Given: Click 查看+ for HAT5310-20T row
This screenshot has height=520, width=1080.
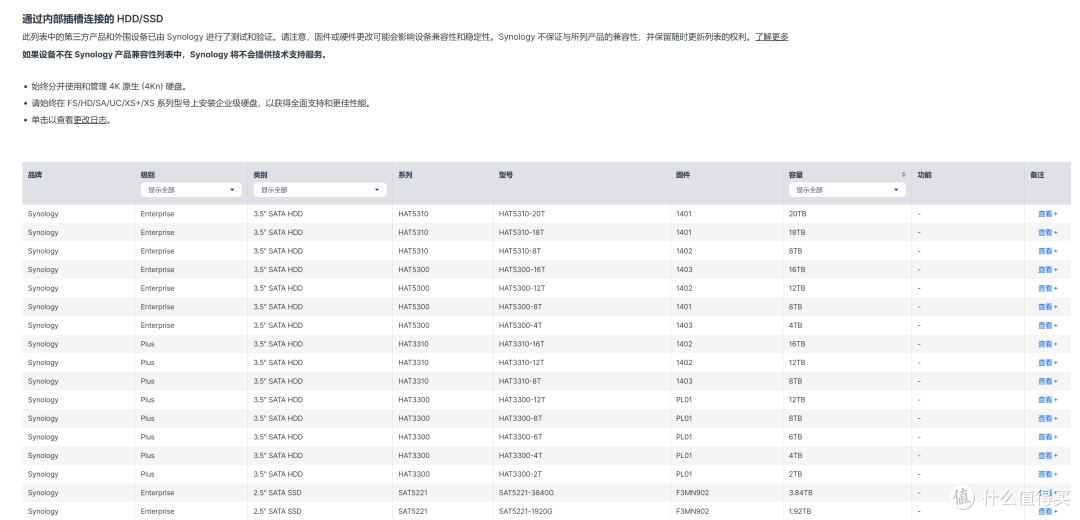Looking at the screenshot, I should pos(1048,214).
